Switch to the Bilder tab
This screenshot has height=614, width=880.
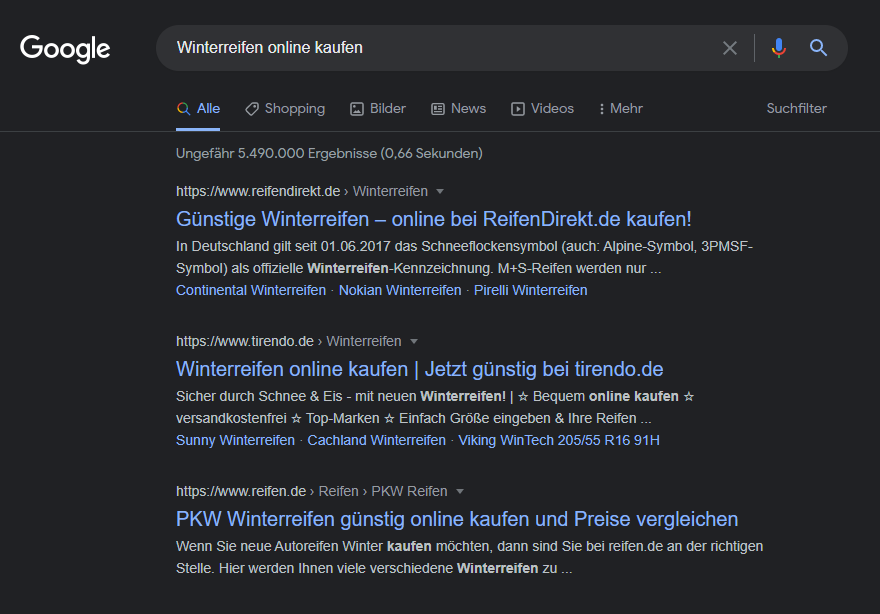378,109
